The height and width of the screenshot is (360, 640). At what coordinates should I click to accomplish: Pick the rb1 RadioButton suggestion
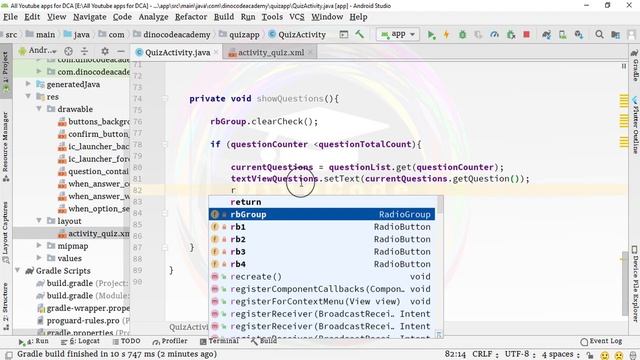pyautogui.click(x=322, y=227)
